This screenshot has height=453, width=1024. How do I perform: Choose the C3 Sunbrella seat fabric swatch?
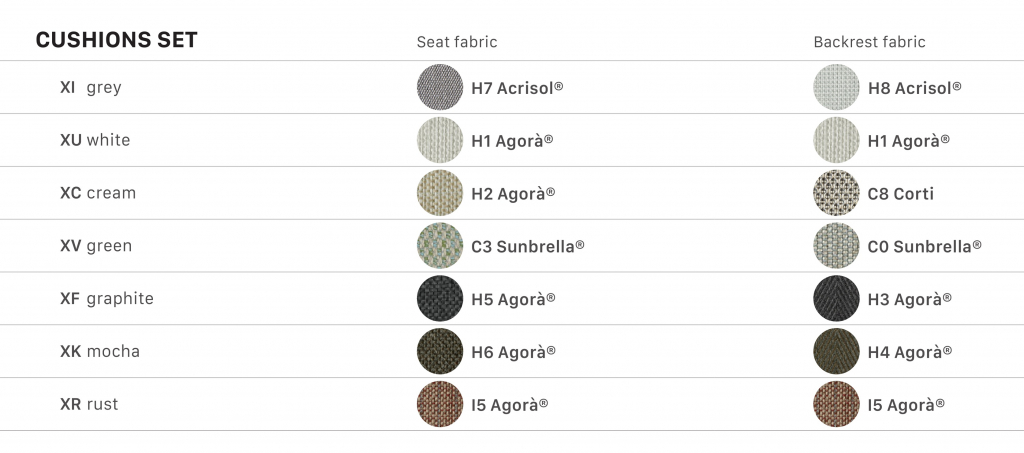point(440,246)
